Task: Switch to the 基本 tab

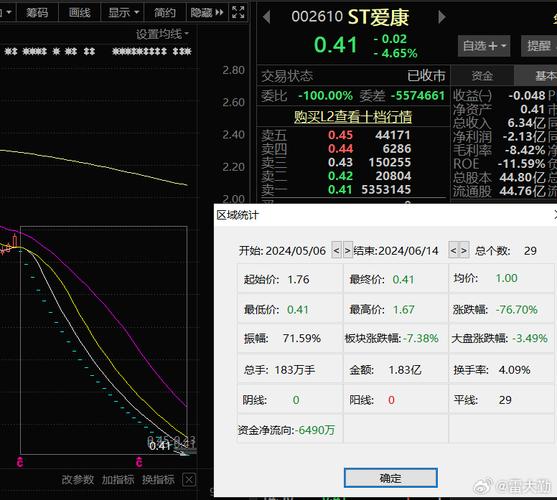Action: point(535,76)
